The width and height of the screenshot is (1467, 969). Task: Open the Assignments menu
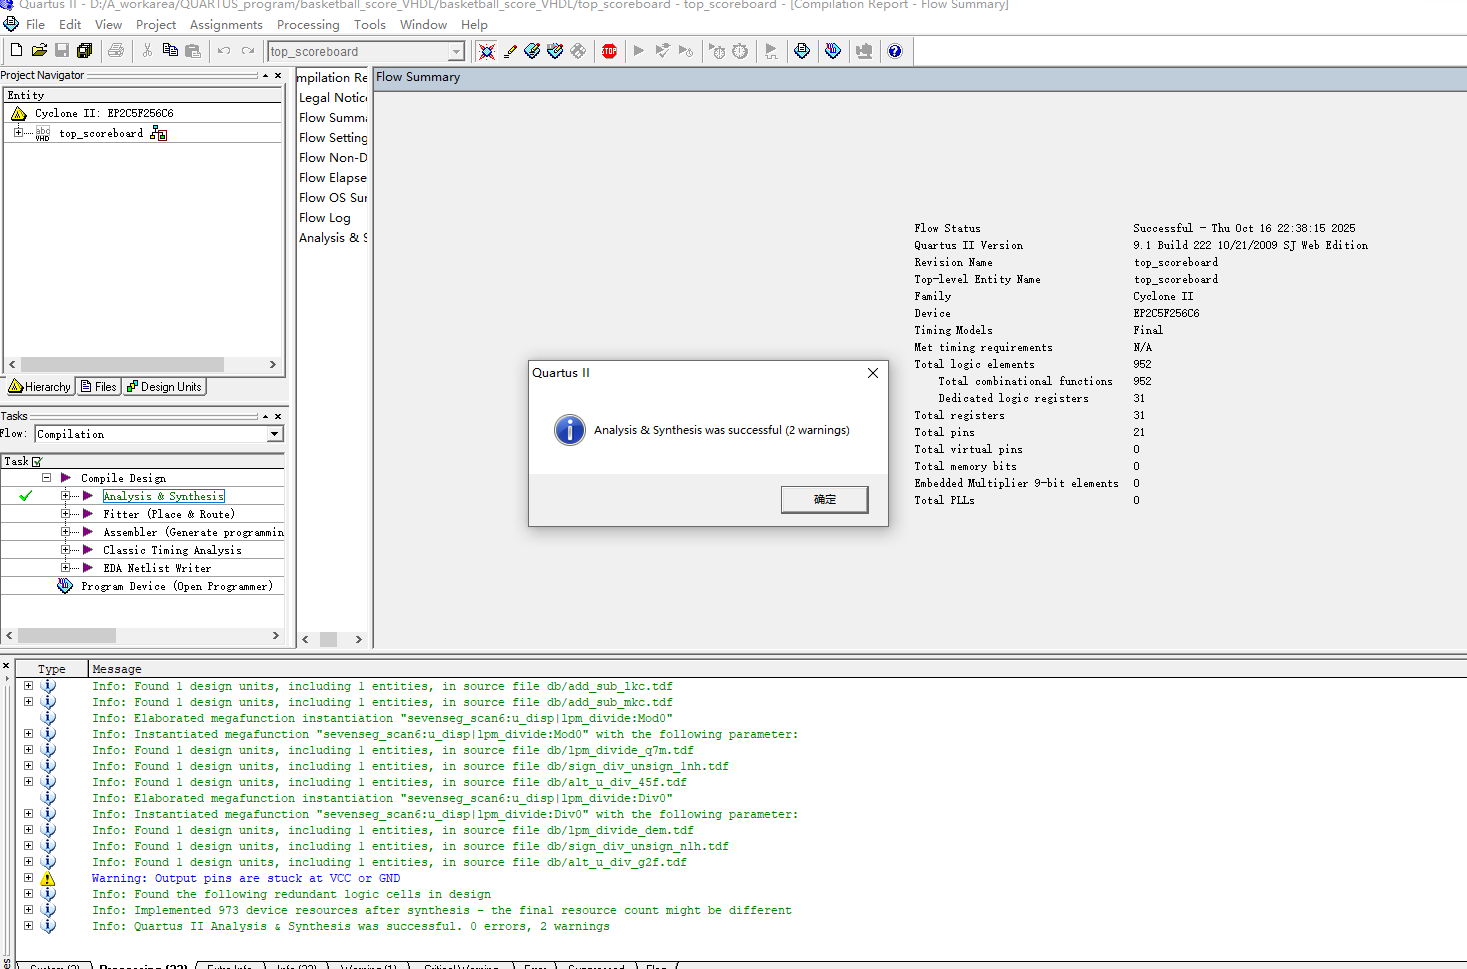(x=226, y=24)
